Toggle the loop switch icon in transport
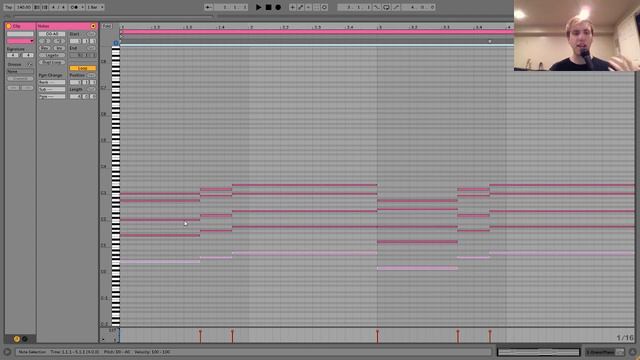Viewport: 640px width, 360px height. (x=386, y=7)
